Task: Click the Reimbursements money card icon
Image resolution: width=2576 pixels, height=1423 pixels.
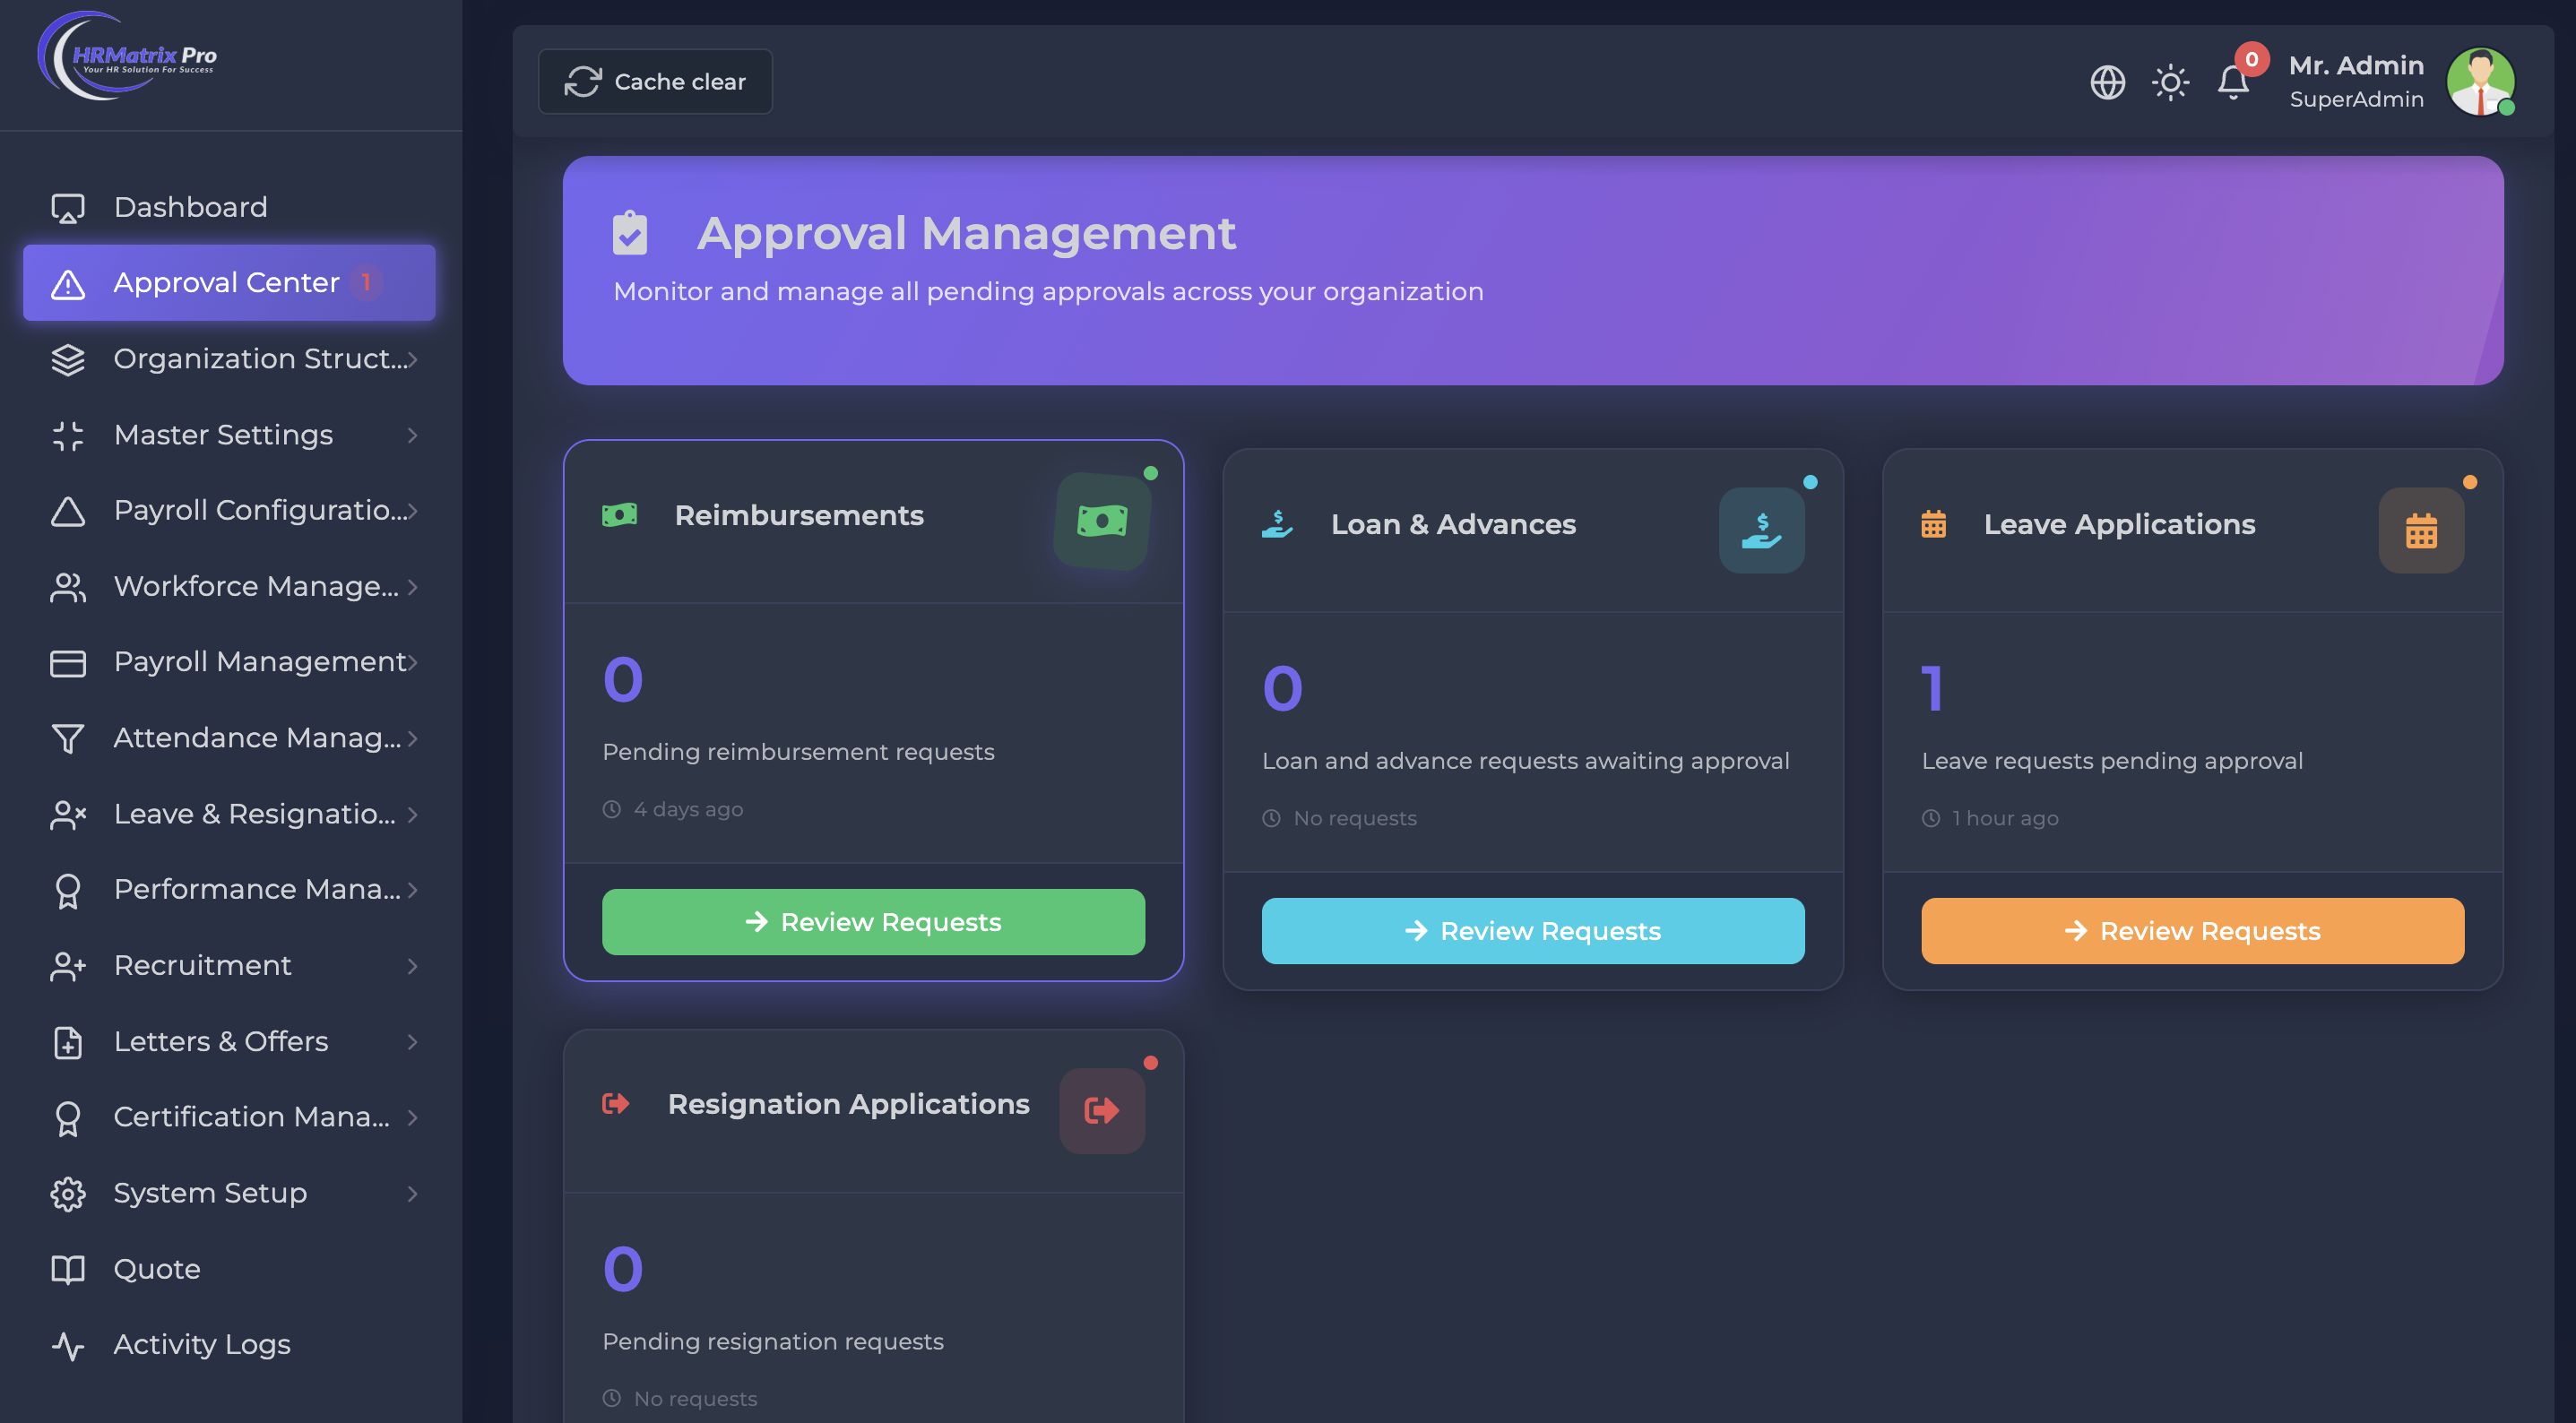Action: 1102,520
